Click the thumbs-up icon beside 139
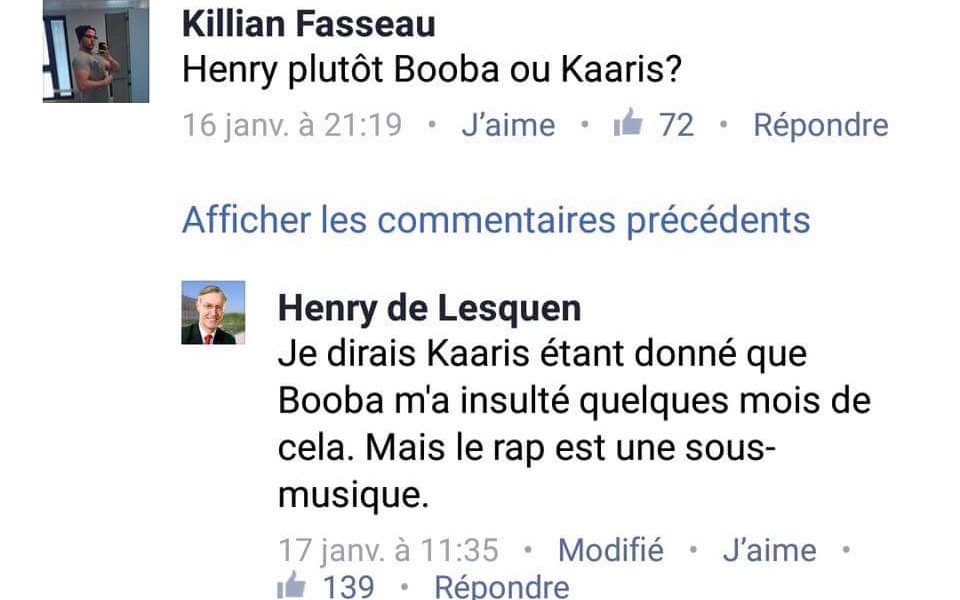Viewport: 960px width, 600px height. point(291,584)
